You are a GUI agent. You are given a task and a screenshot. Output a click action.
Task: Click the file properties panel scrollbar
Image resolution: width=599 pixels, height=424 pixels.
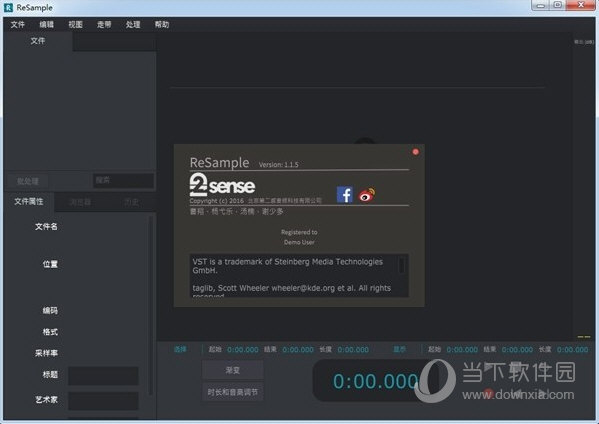151,306
